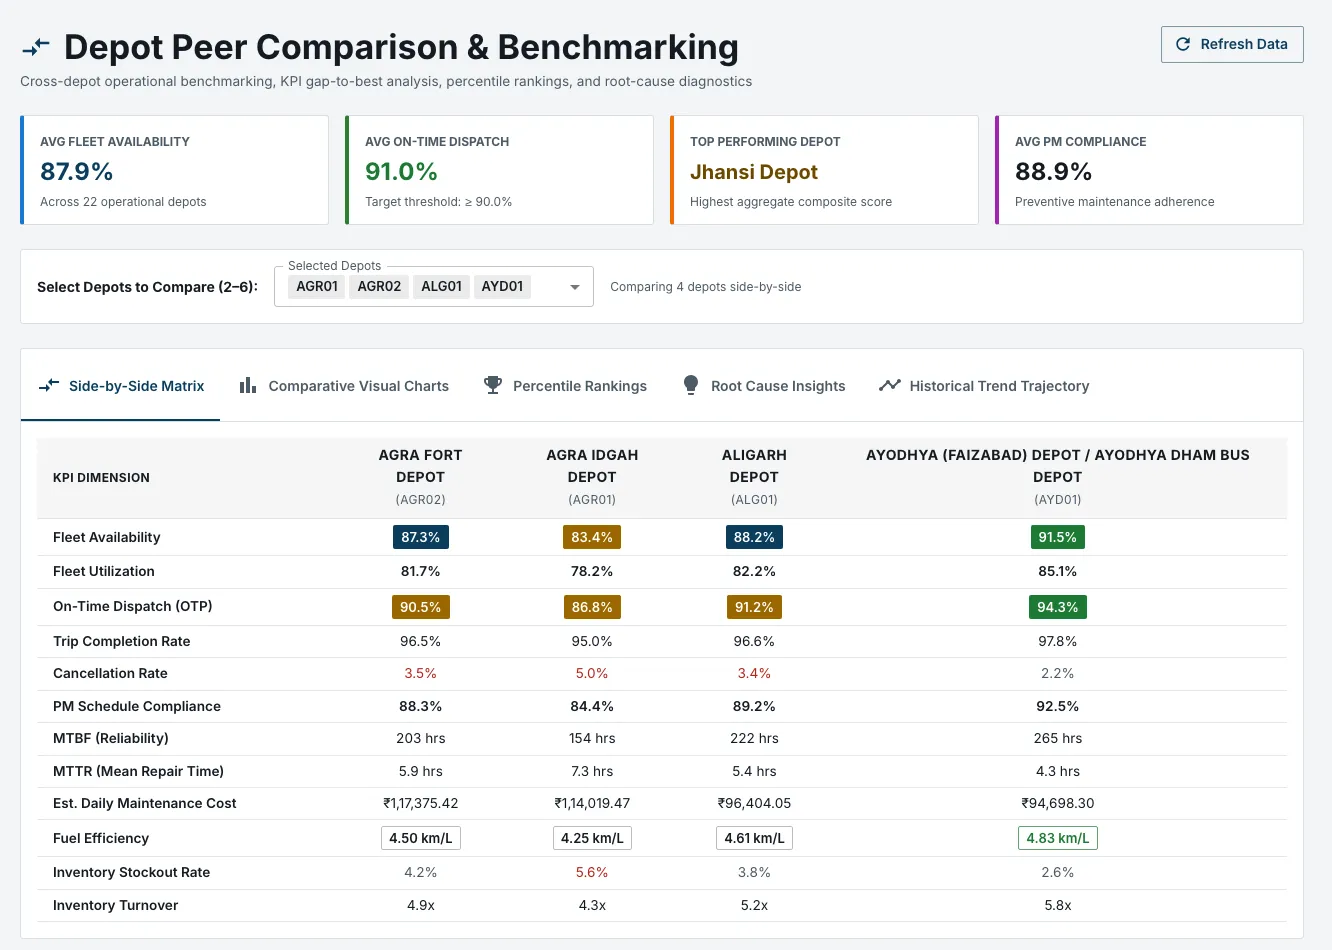The width and height of the screenshot is (1332, 950).
Task: Click the lightbulb icon for Root Cause Insights
Action: pos(691,385)
